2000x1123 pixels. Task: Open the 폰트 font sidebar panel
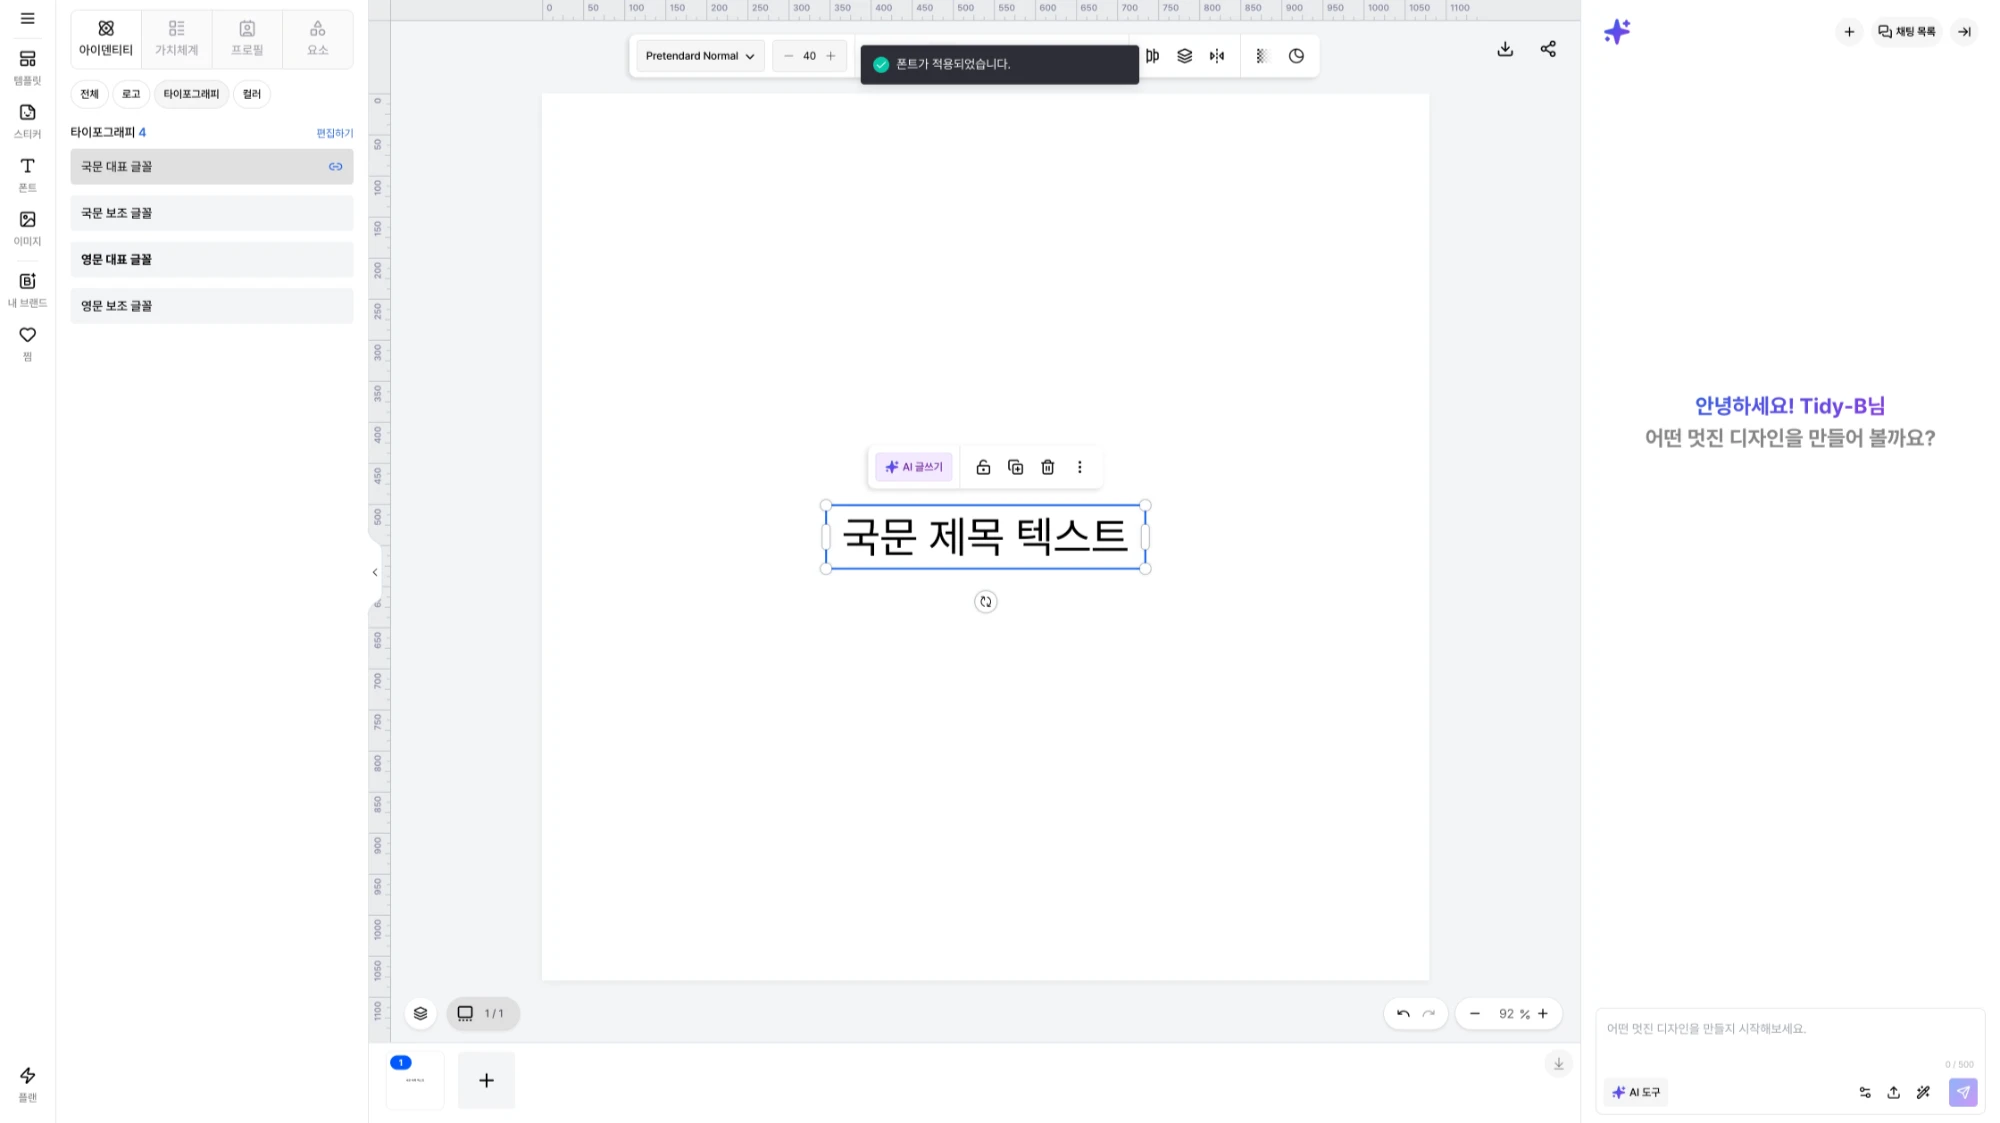[x=27, y=174]
